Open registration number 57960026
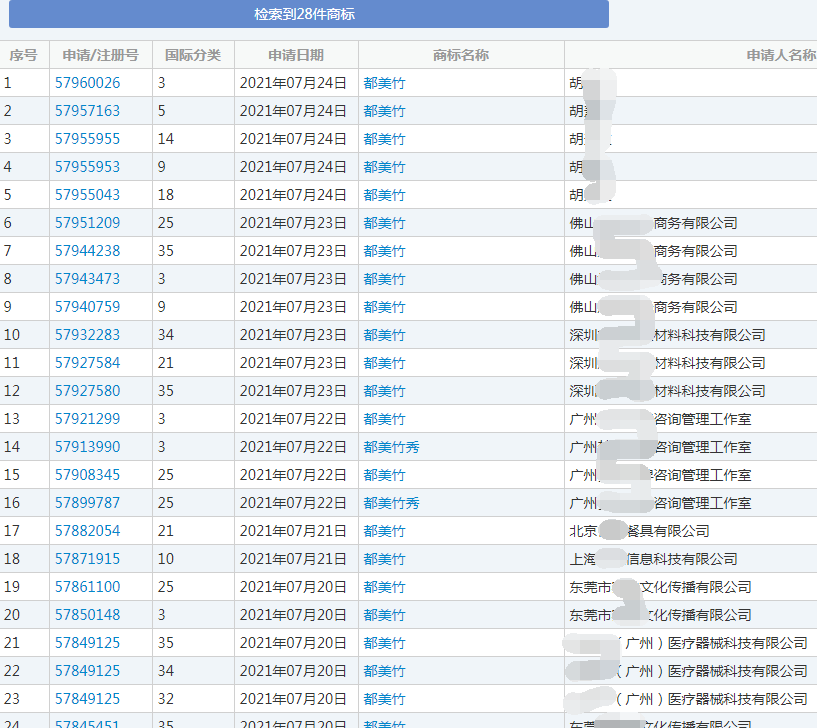Image resolution: width=817 pixels, height=728 pixels. (87, 83)
